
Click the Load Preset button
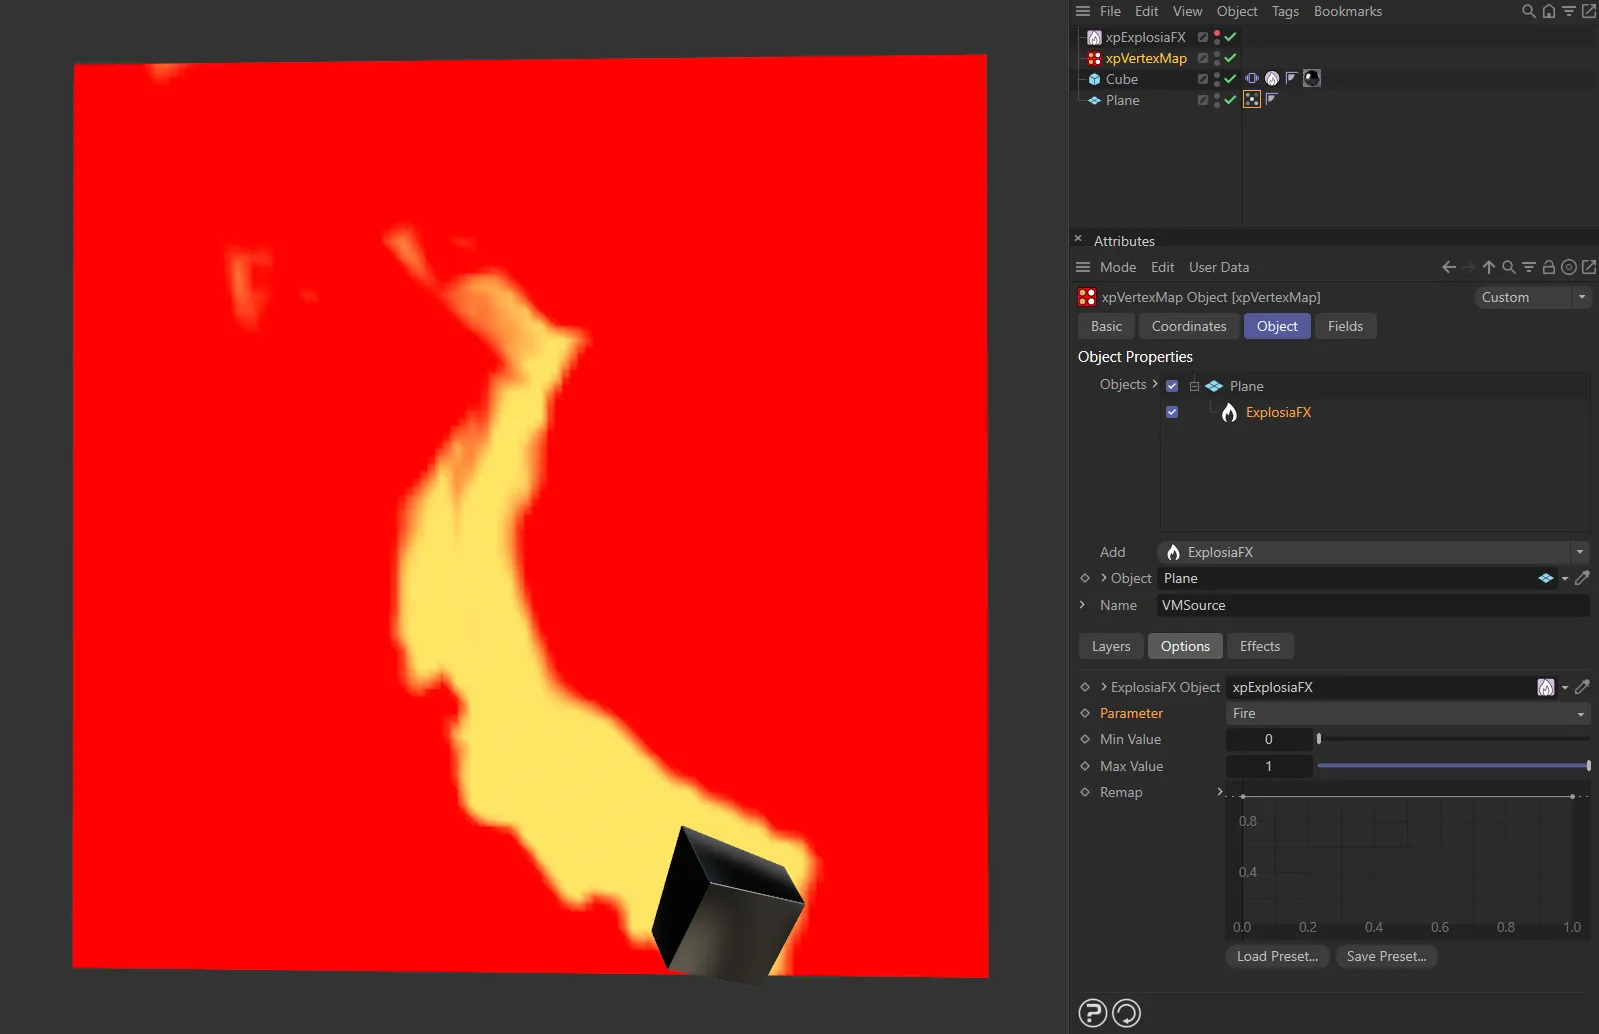pyautogui.click(x=1277, y=956)
